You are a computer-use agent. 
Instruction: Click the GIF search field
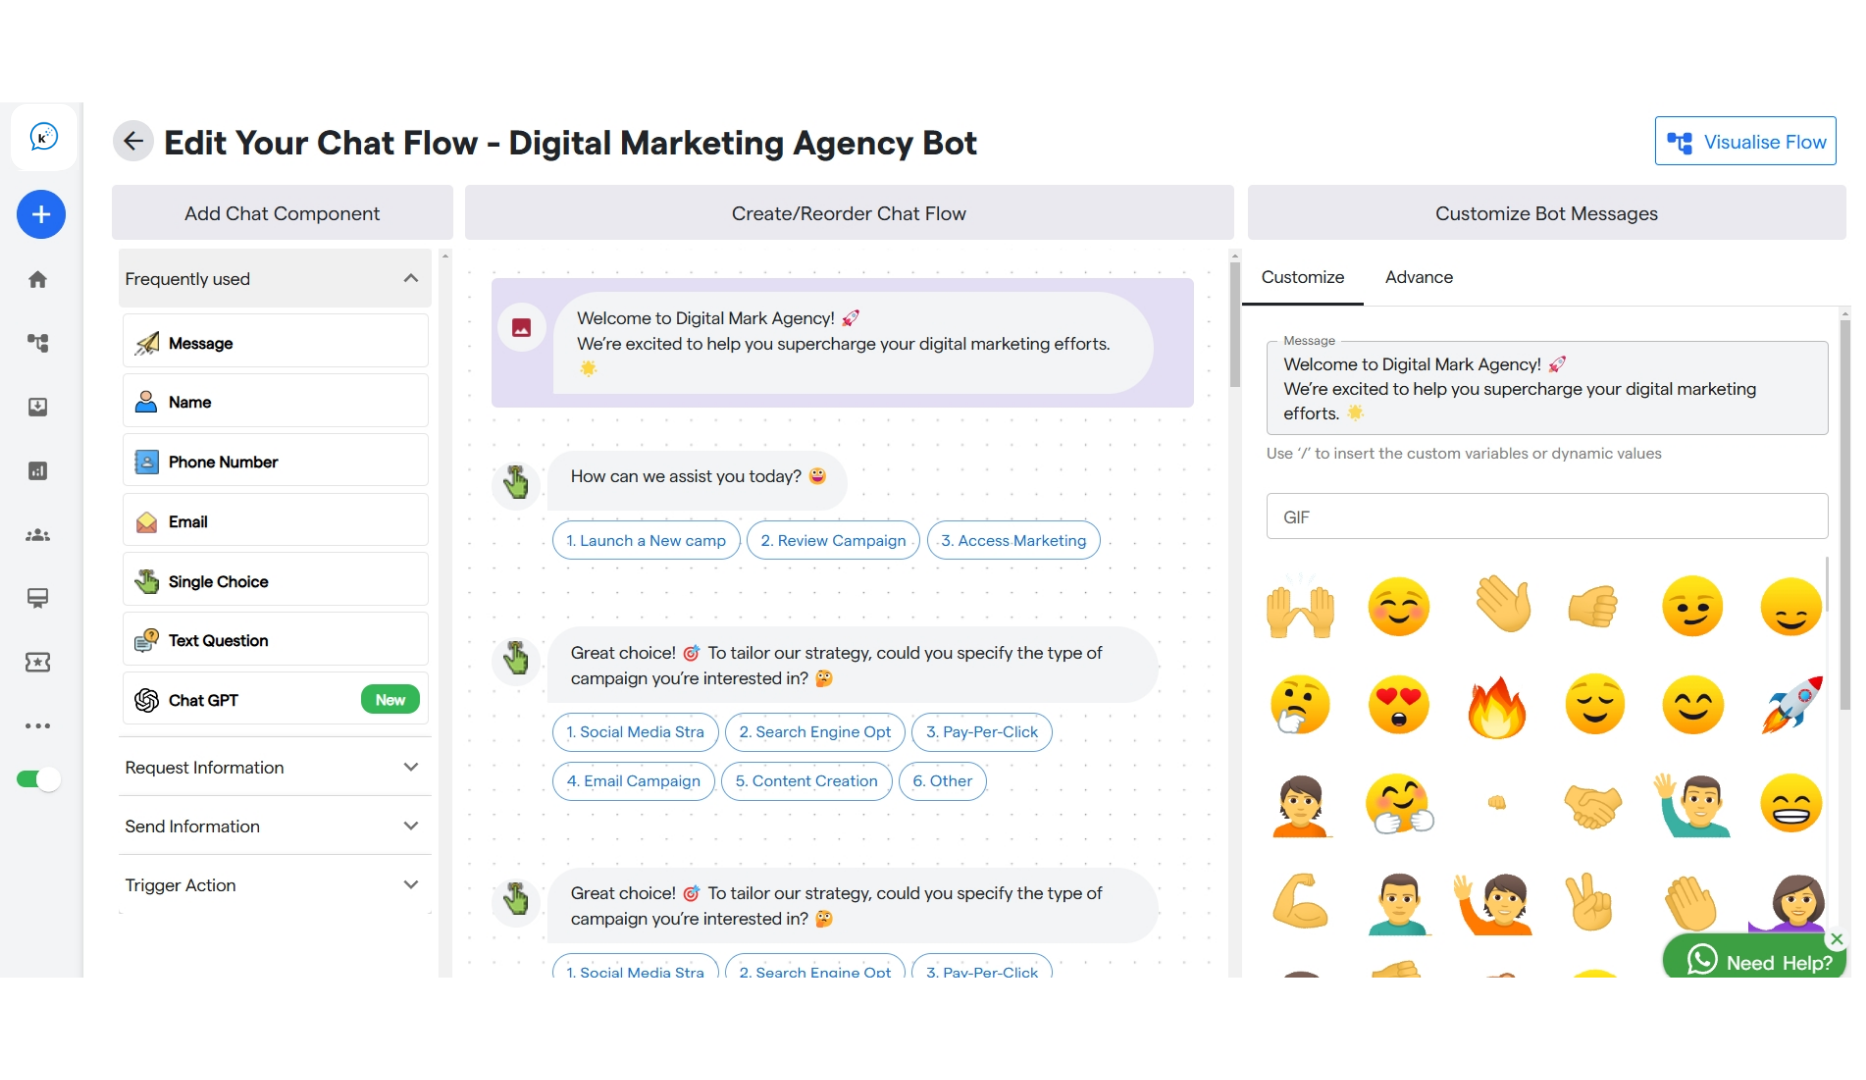[1546, 517]
